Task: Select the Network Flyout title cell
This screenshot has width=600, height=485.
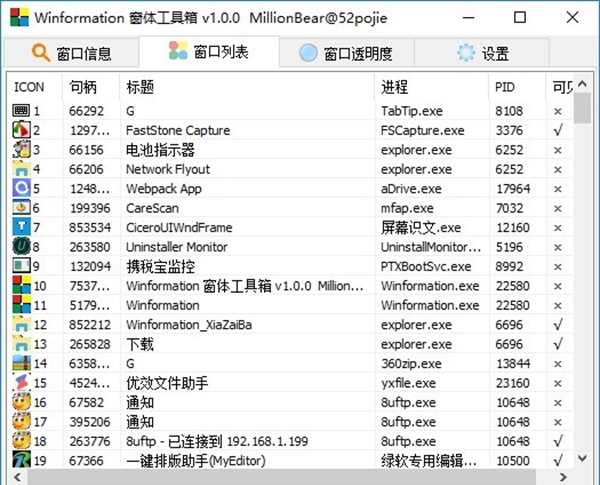Action: point(168,169)
